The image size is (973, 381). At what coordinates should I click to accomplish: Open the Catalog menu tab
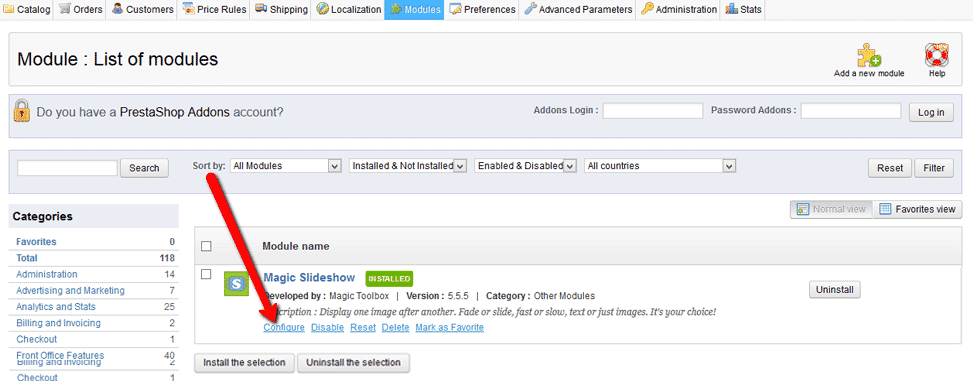[x=27, y=9]
